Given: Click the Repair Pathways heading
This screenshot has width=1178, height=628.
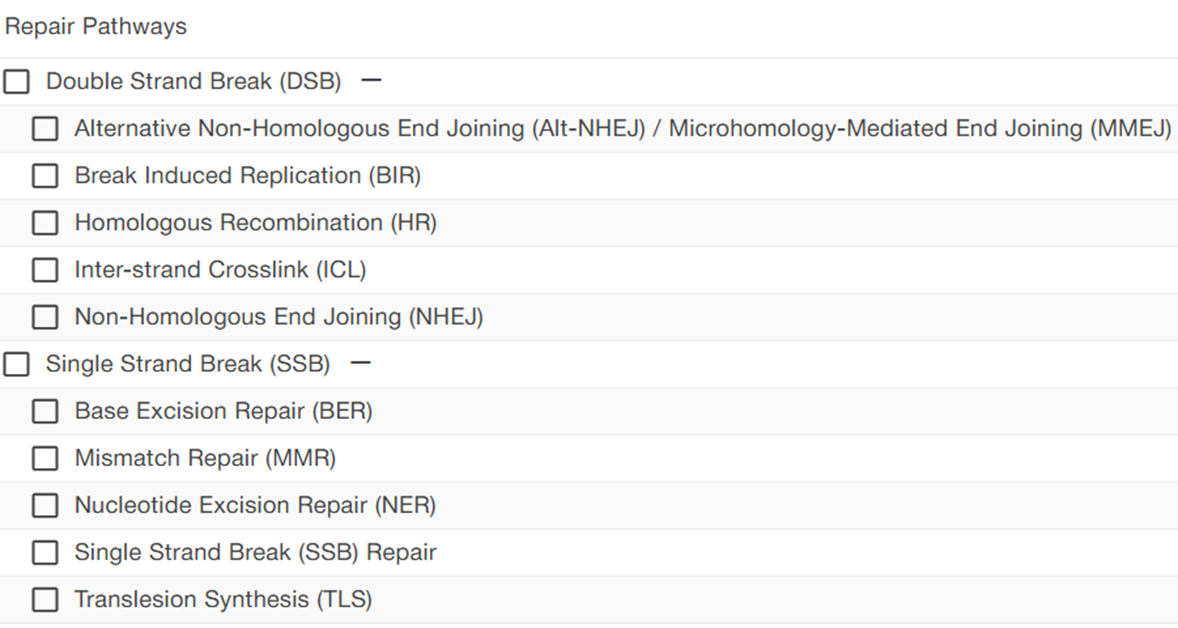Looking at the screenshot, I should click(96, 27).
